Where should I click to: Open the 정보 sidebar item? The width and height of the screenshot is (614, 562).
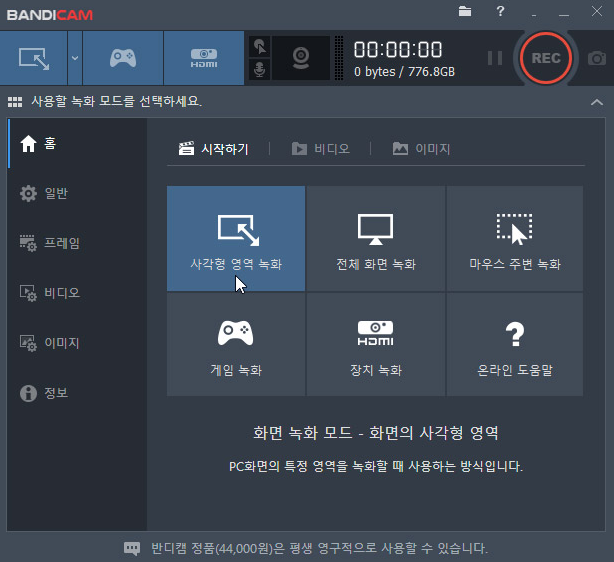pos(78,393)
